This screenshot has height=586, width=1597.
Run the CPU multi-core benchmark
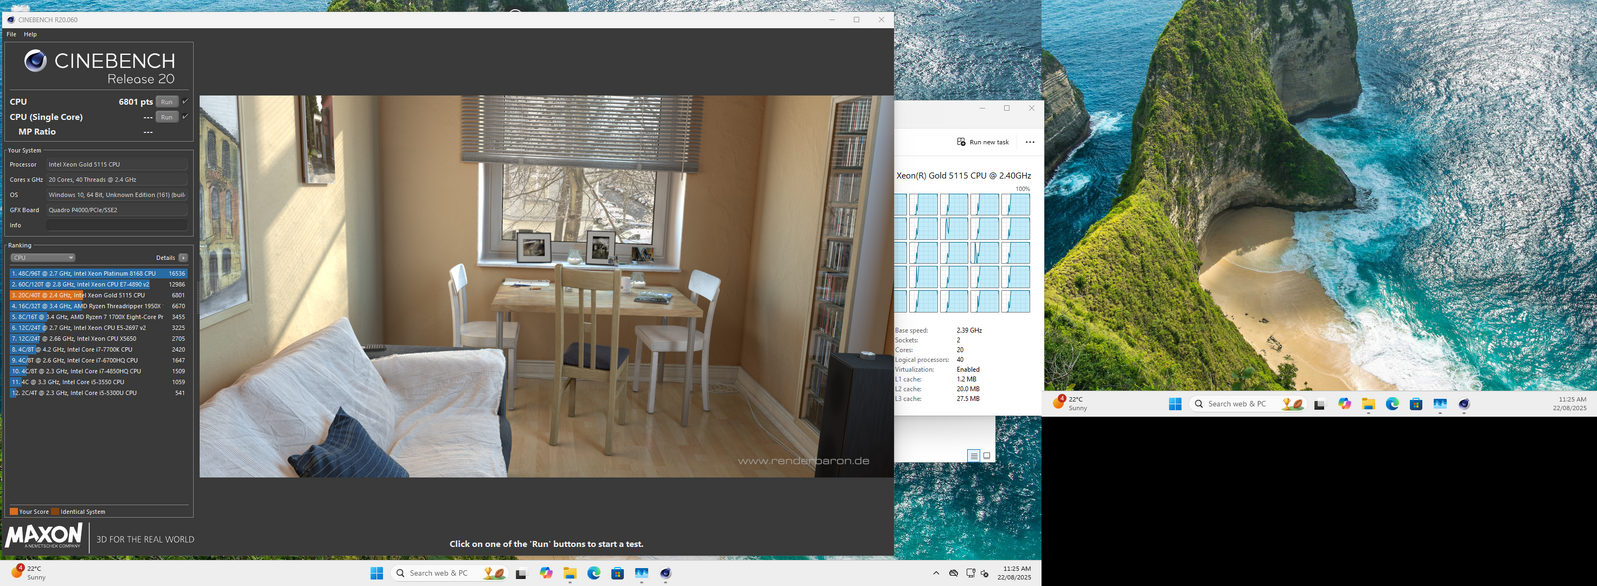[x=167, y=102]
